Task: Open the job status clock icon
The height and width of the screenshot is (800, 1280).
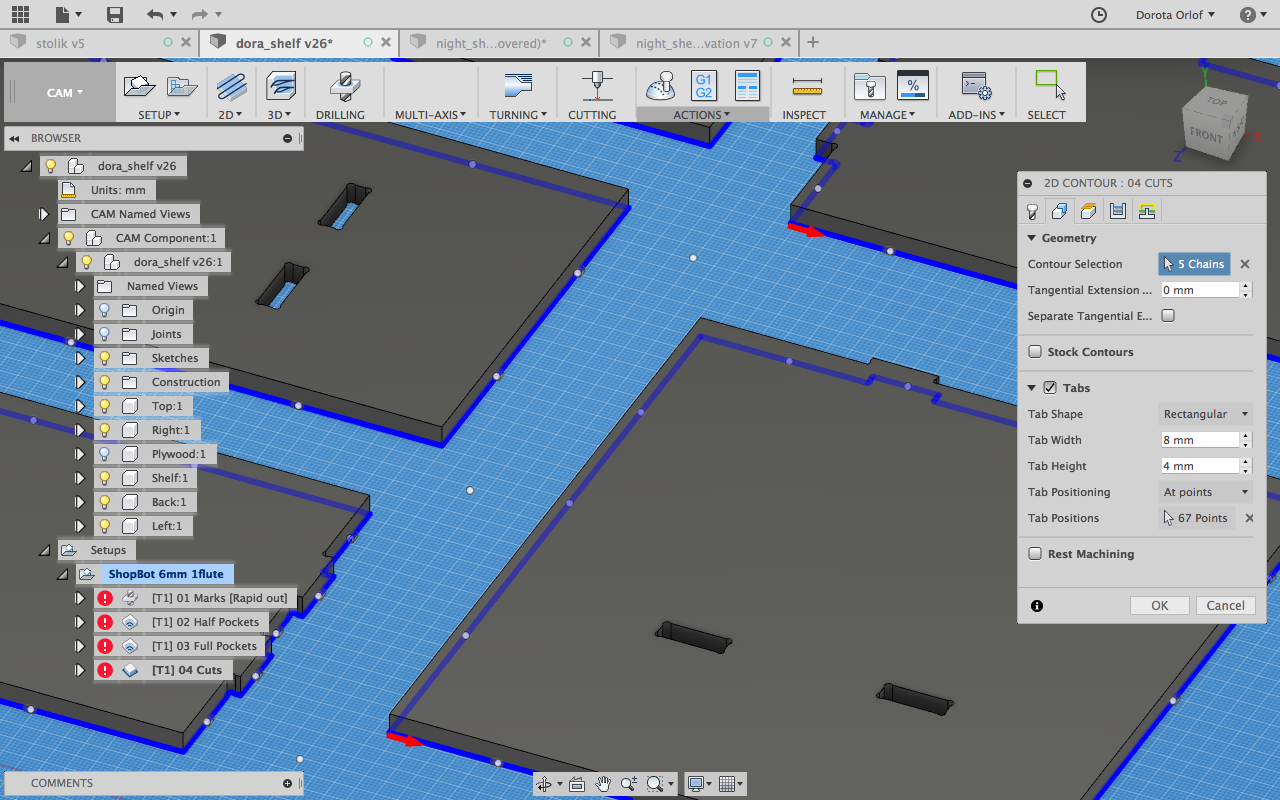Action: click(1098, 14)
